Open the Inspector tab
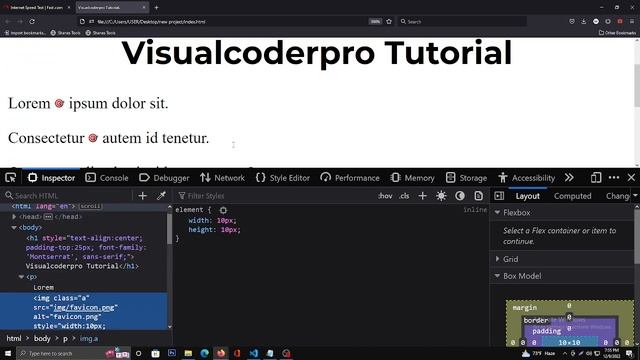Viewport: 640px width, 360px height. [x=51, y=178]
